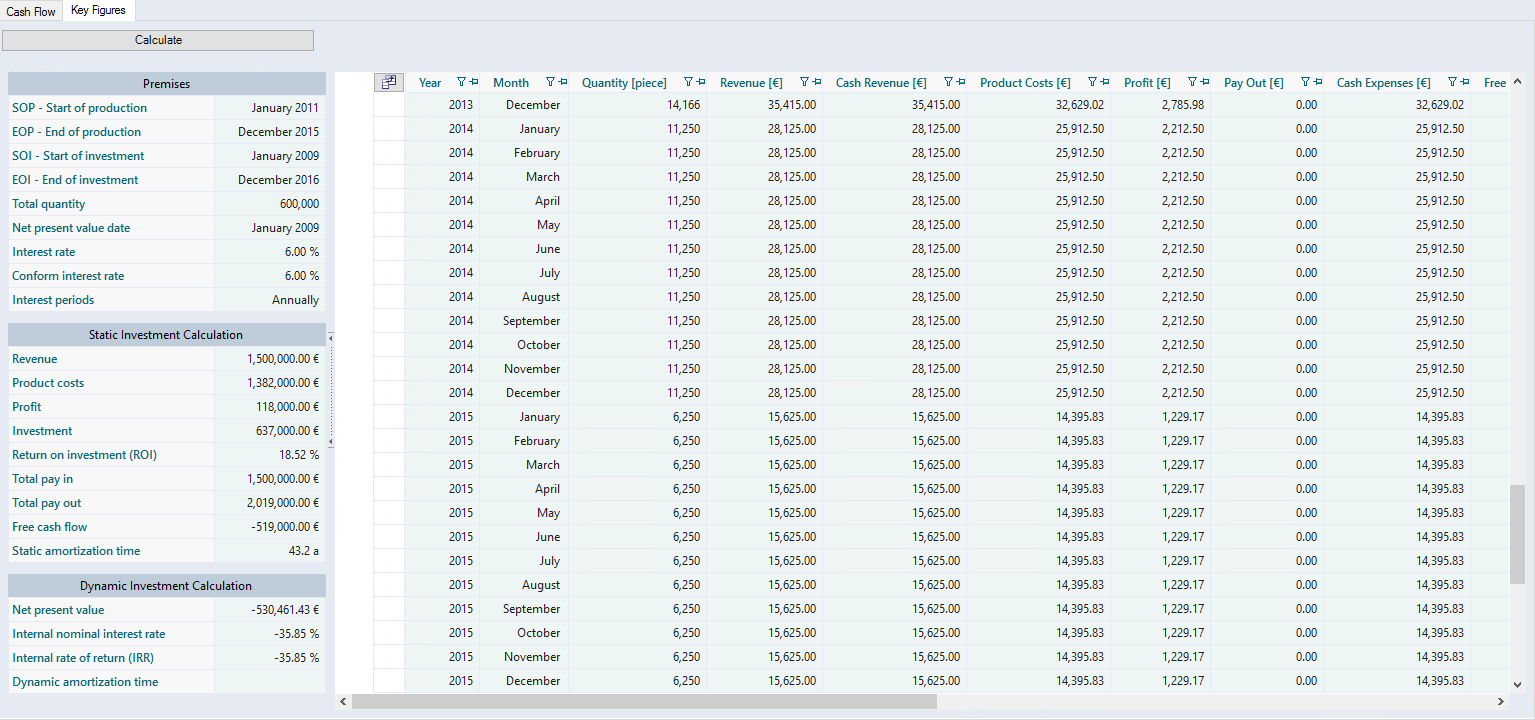Open the Pay Out [€] filter dropdown
Viewport: 1535px width, 720px height.
1305,83
